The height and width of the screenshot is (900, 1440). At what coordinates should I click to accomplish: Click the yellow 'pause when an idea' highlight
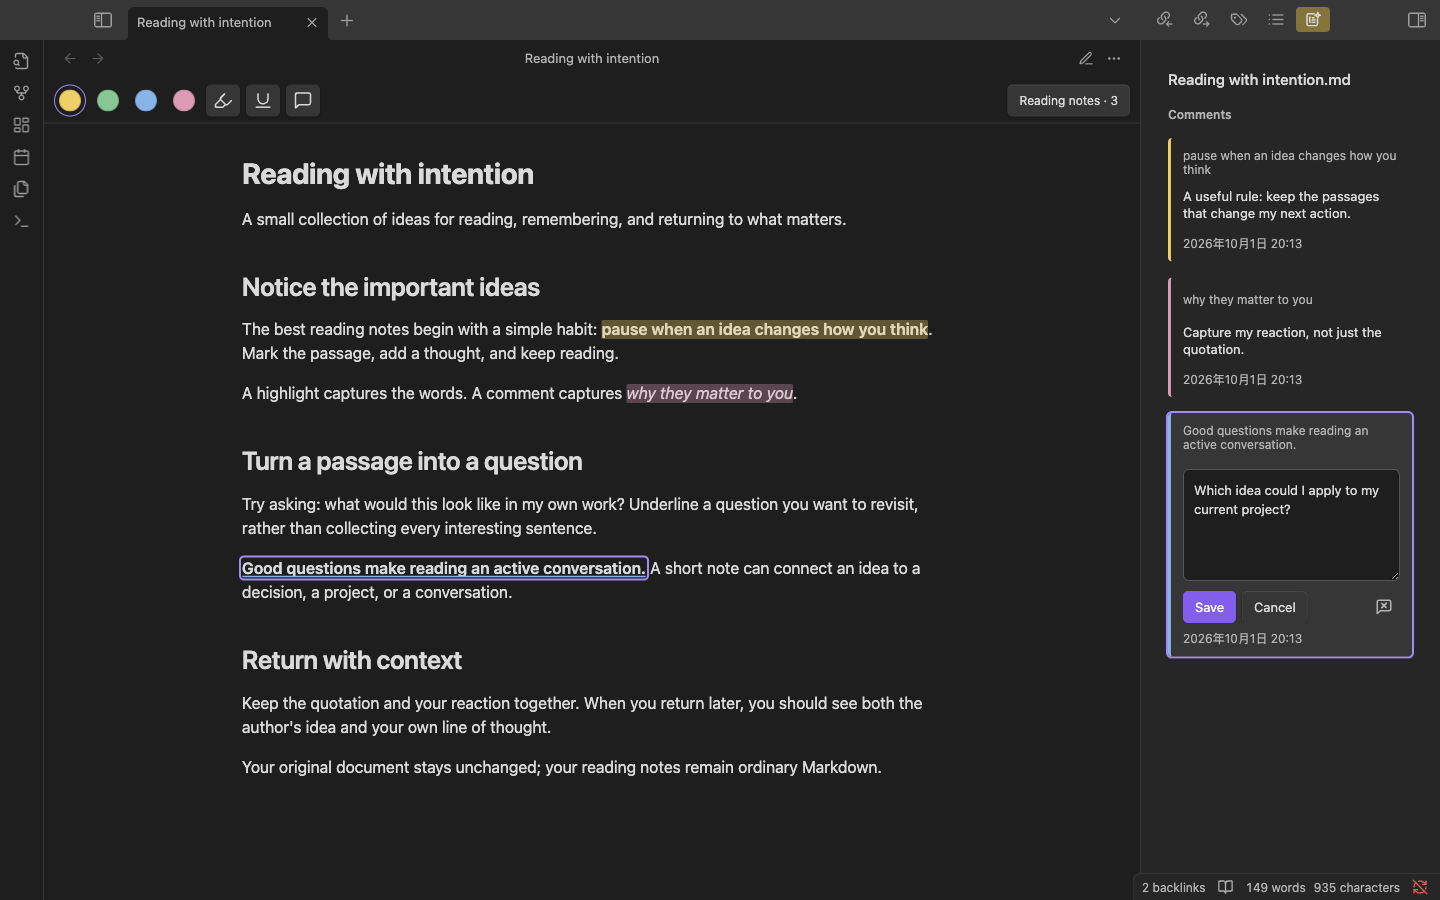point(765,329)
